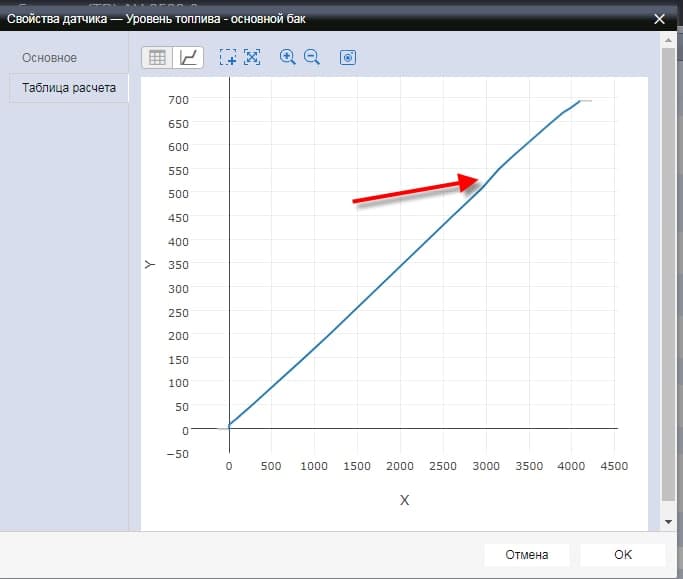Save chart snapshot with camera icon
Screen dimensions: 683x579
point(348,58)
